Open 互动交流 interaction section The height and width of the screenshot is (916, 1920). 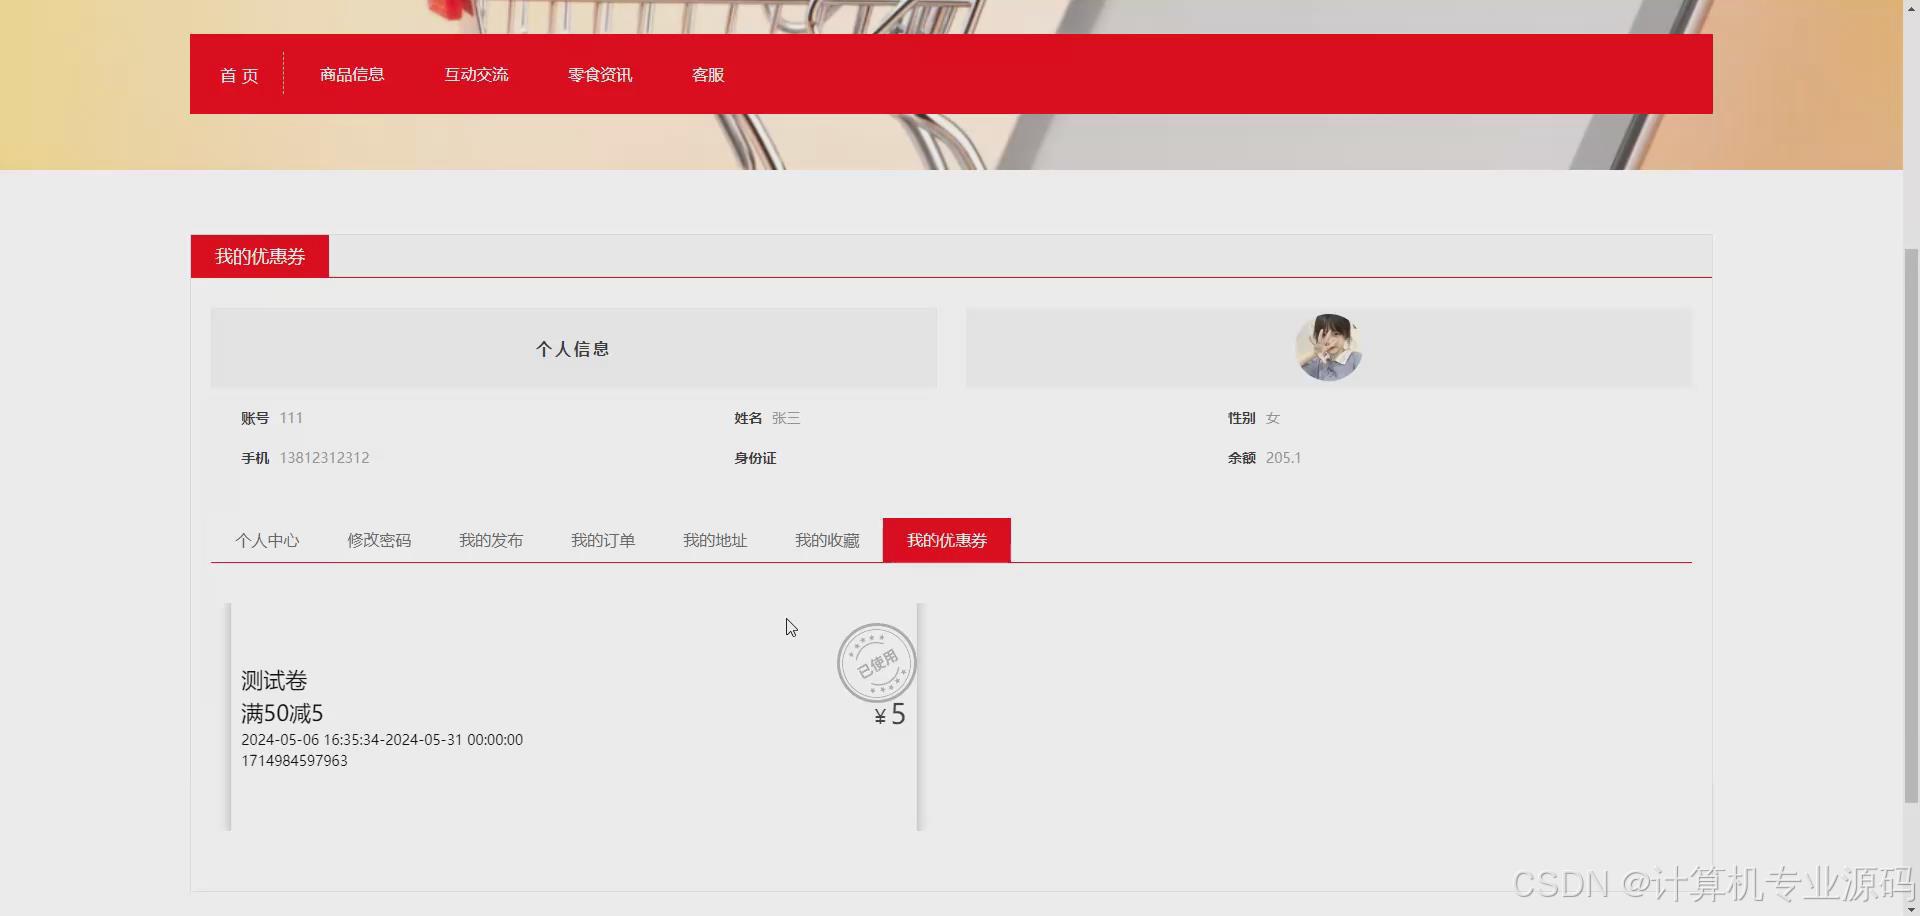pyautogui.click(x=477, y=74)
